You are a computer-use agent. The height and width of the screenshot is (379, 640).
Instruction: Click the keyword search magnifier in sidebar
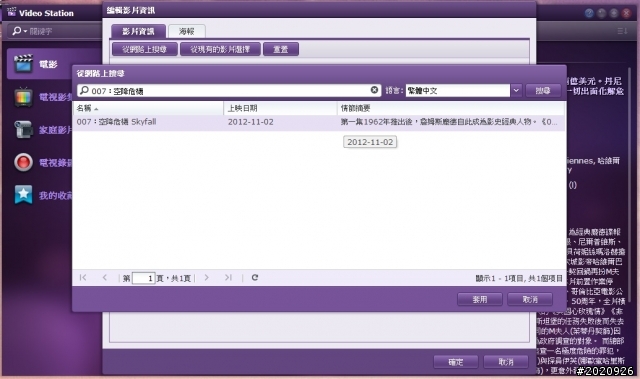click(x=16, y=31)
